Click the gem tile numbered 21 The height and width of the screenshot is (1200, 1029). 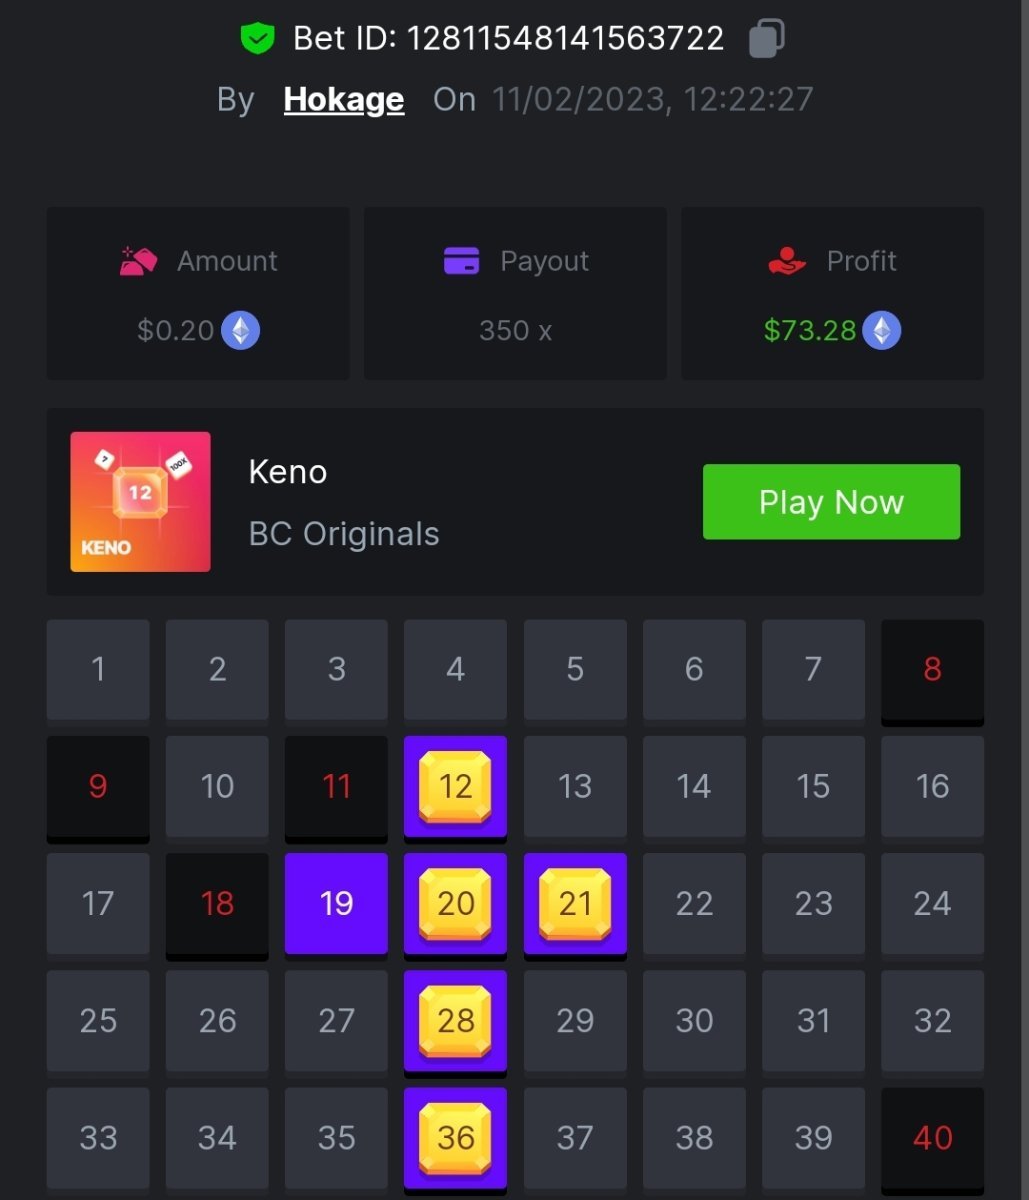coord(575,904)
